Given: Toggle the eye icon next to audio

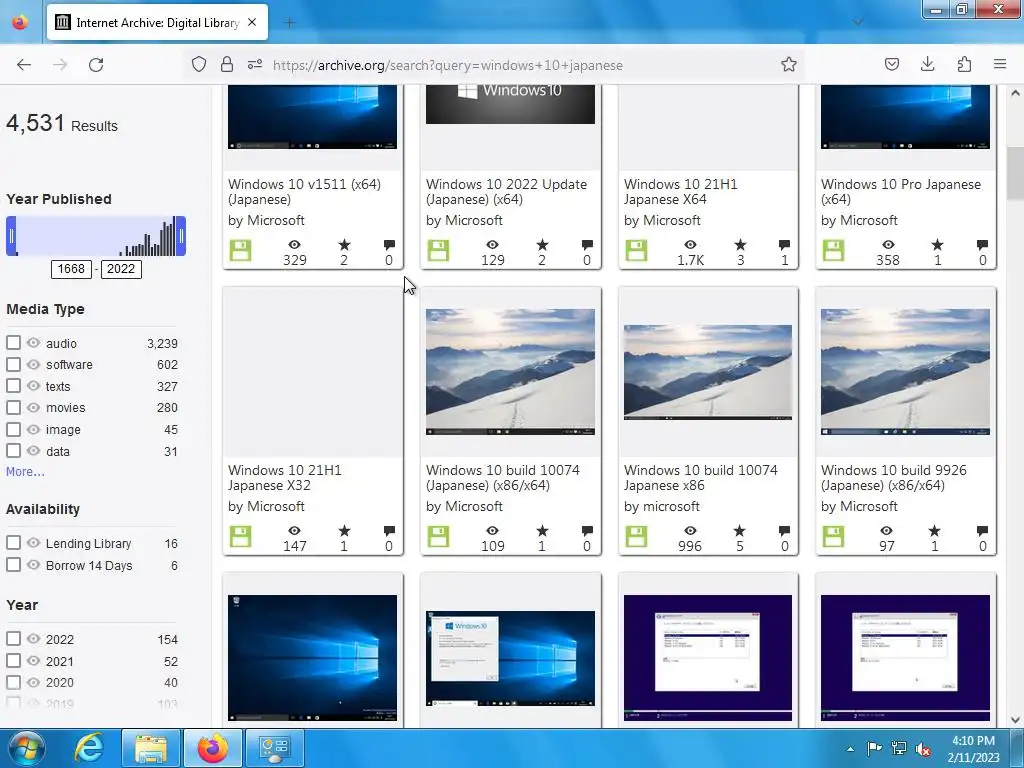Looking at the screenshot, I should pos(33,343).
